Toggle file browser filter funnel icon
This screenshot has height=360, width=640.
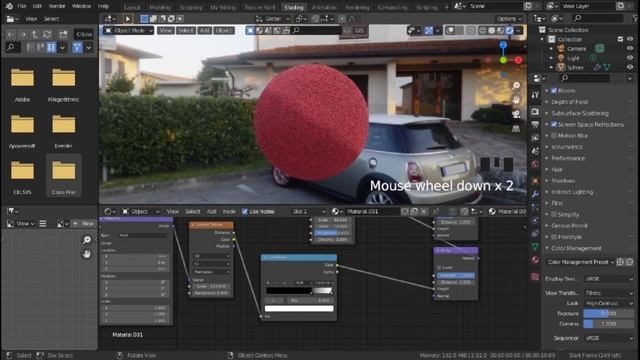(x=77, y=48)
